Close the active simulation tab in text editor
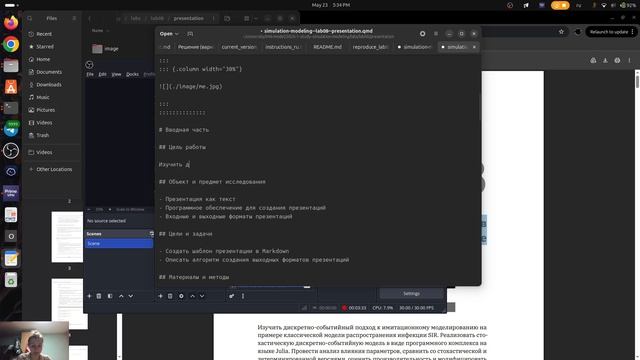Image resolution: width=640 pixels, height=360 pixels. pos(474,47)
